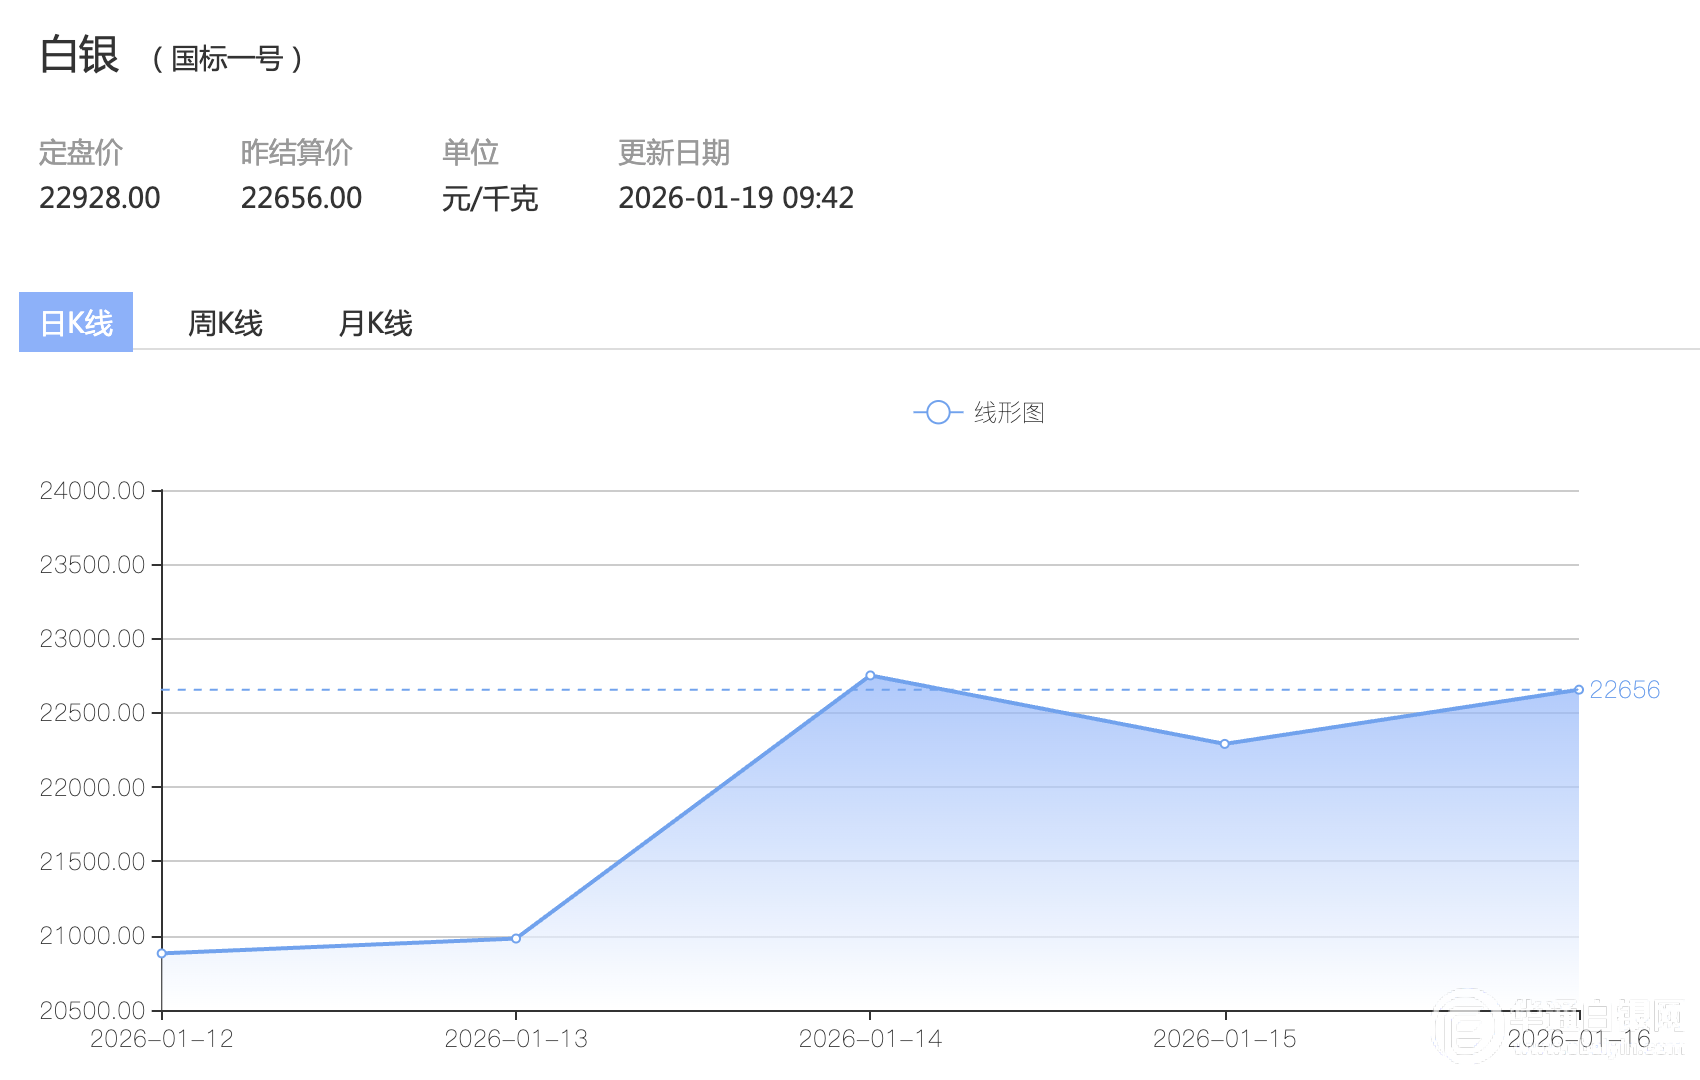Screen dimensions: 1700x1080
Task: Click the 2026-01-15 x-axis date label
Action: 1224,1039
